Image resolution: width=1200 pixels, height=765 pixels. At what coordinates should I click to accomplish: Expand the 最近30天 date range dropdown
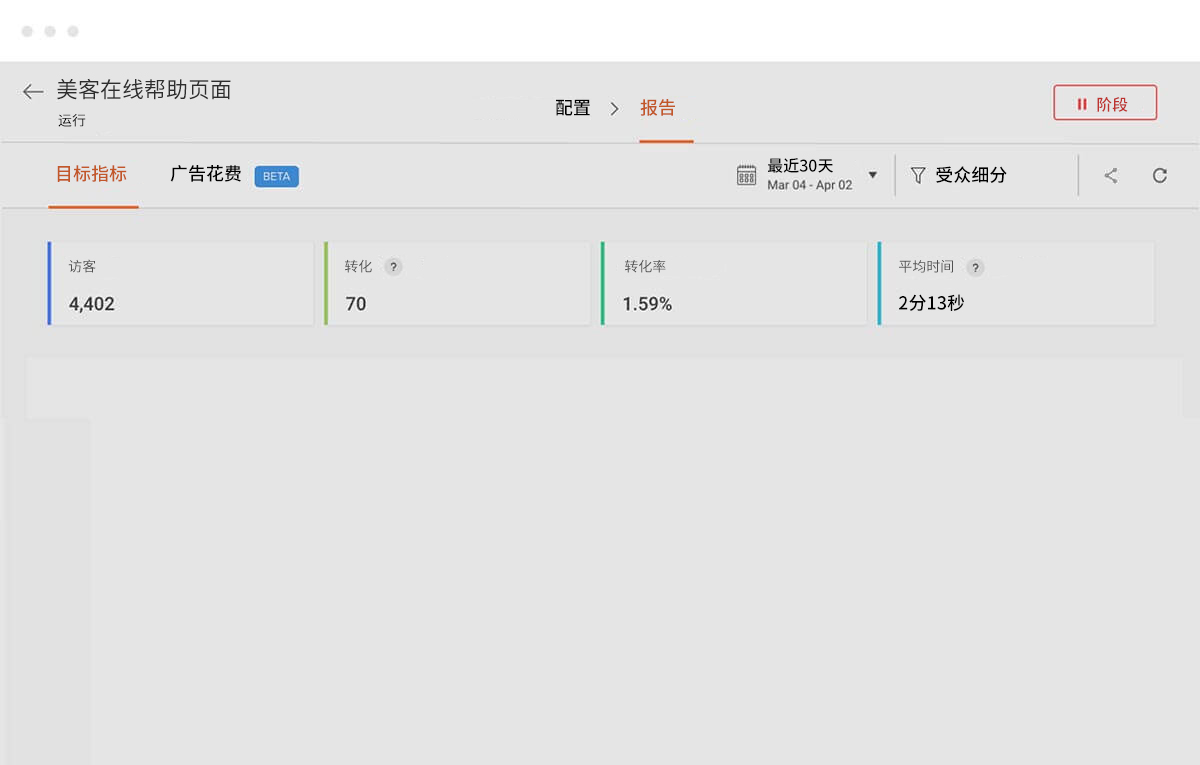click(x=873, y=175)
